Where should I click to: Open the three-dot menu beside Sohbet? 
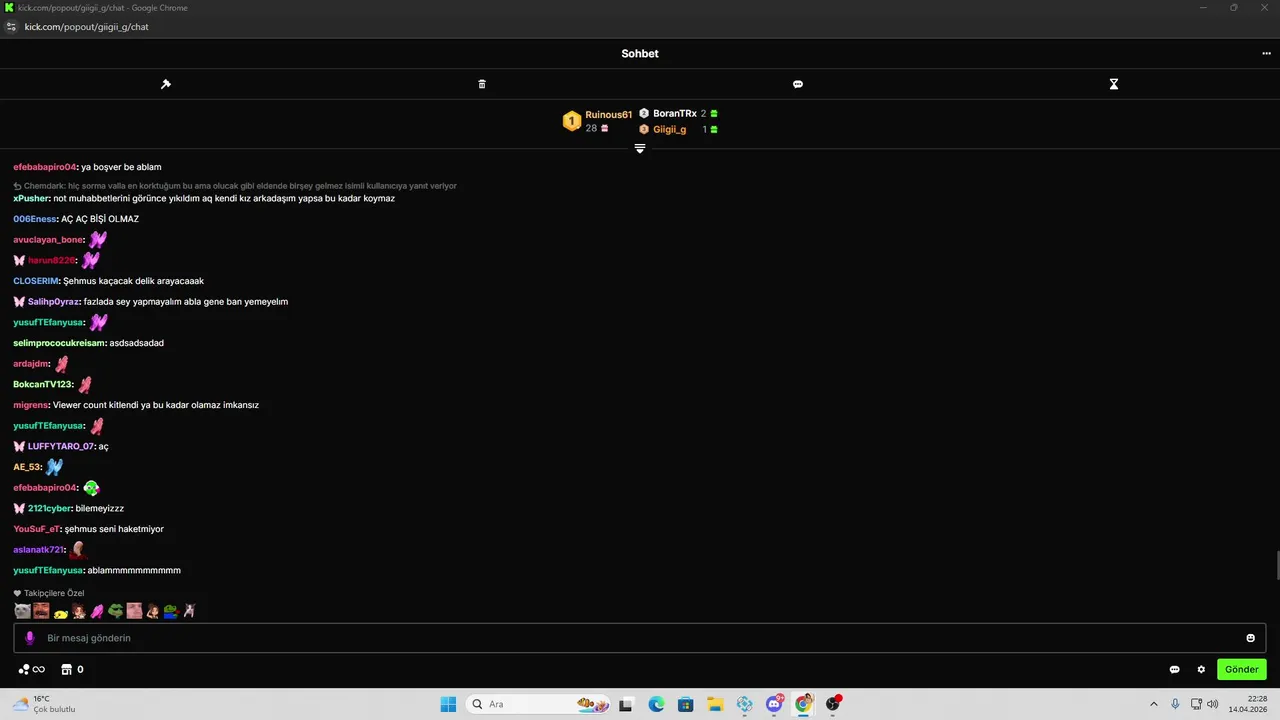tap(1266, 54)
